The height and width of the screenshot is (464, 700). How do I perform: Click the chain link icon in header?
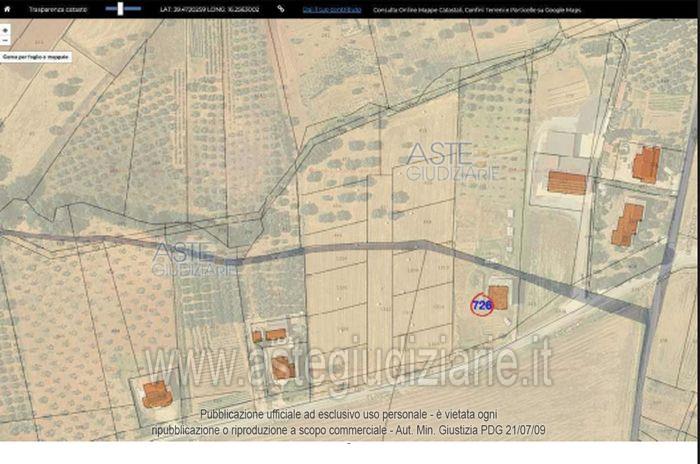pos(280,9)
